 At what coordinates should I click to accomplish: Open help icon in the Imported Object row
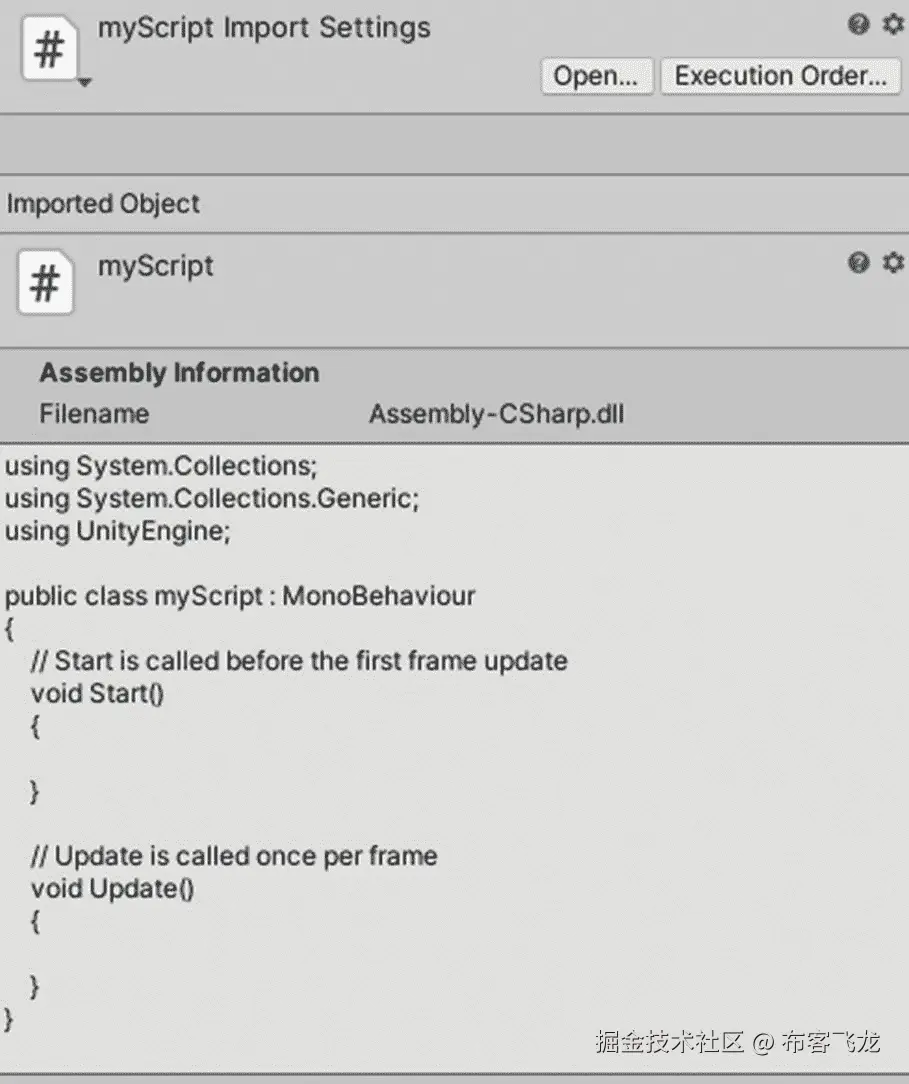tap(858, 263)
